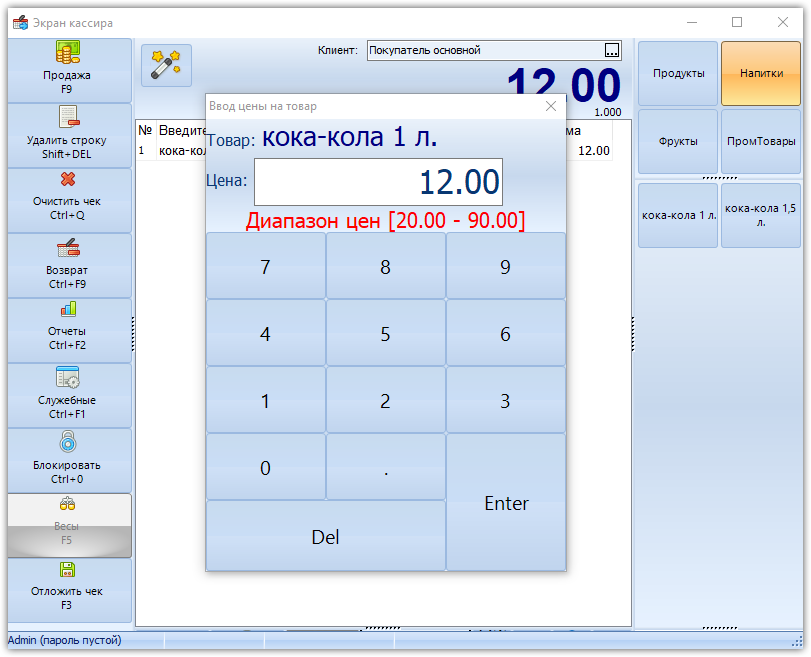The width and height of the screenshot is (811, 657).
Task: Click the Enter key on keypad
Action: (x=506, y=503)
